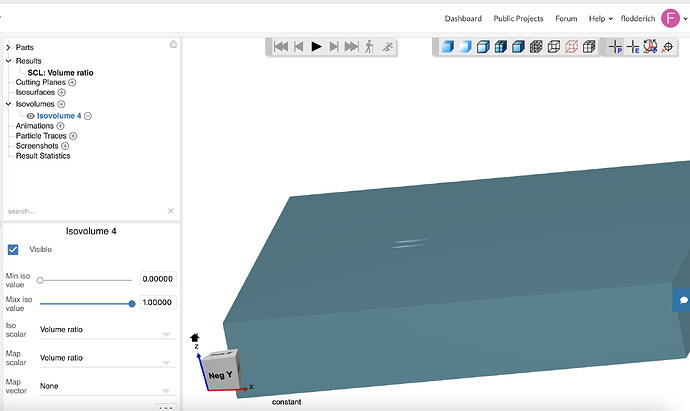The image size is (690, 411).
Task: Skip to last animation frame
Action: click(x=352, y=47)
